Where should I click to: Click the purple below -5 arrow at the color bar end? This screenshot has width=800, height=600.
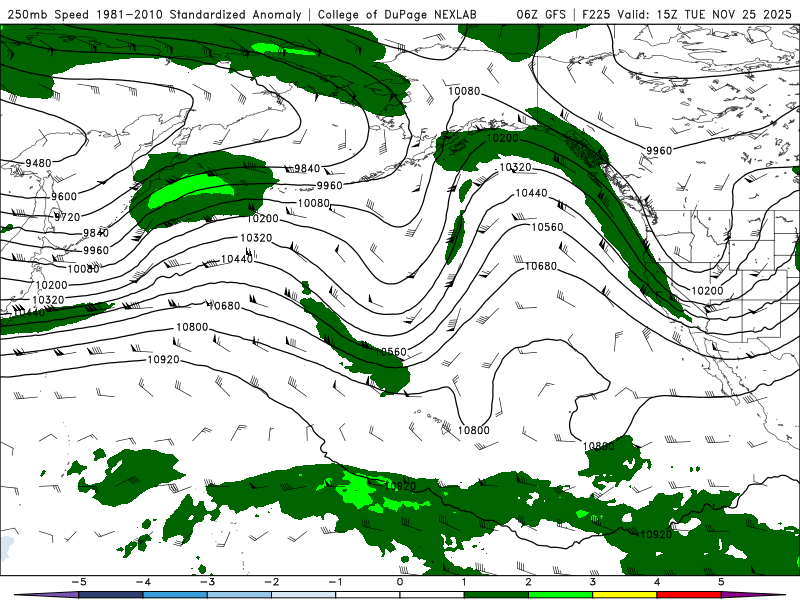[x=47, y=595]
